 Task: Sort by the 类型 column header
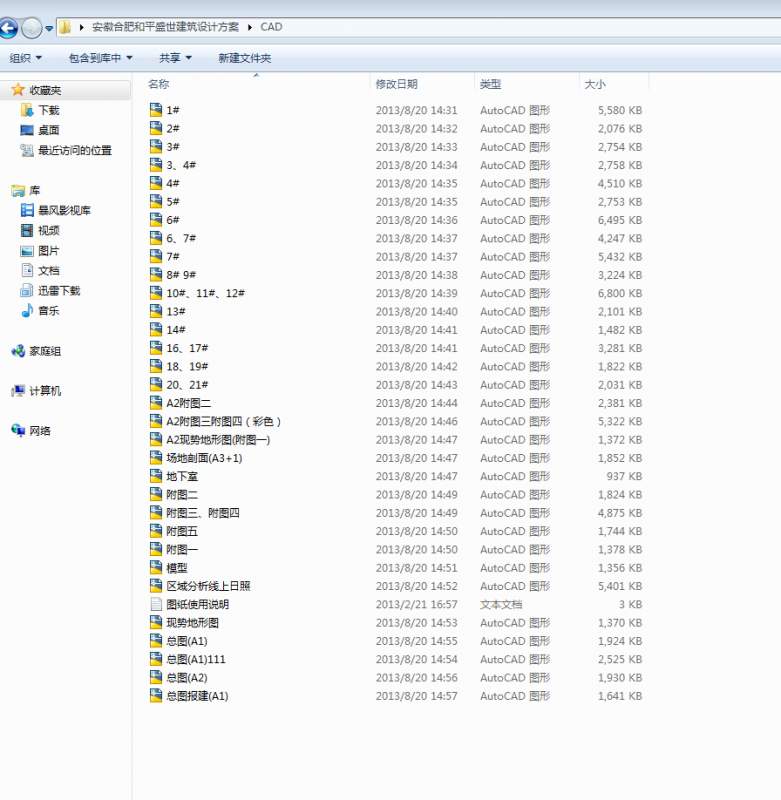490,84
